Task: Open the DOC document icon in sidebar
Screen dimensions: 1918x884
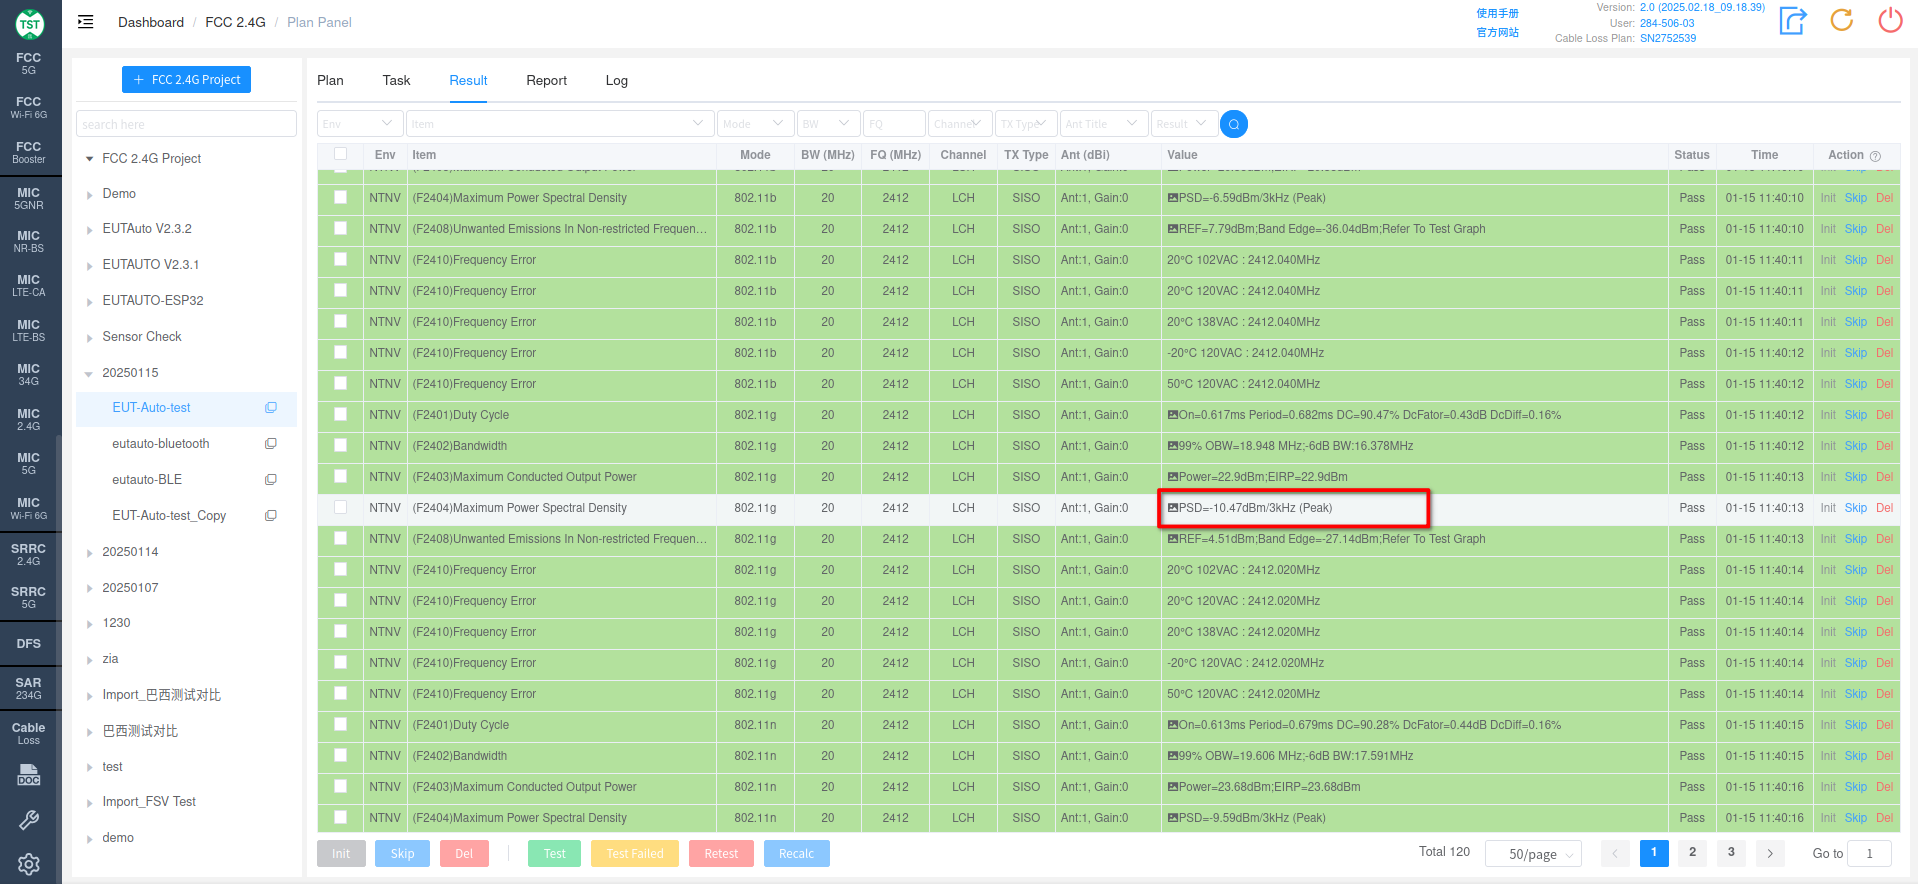Action: coord(28,775)
